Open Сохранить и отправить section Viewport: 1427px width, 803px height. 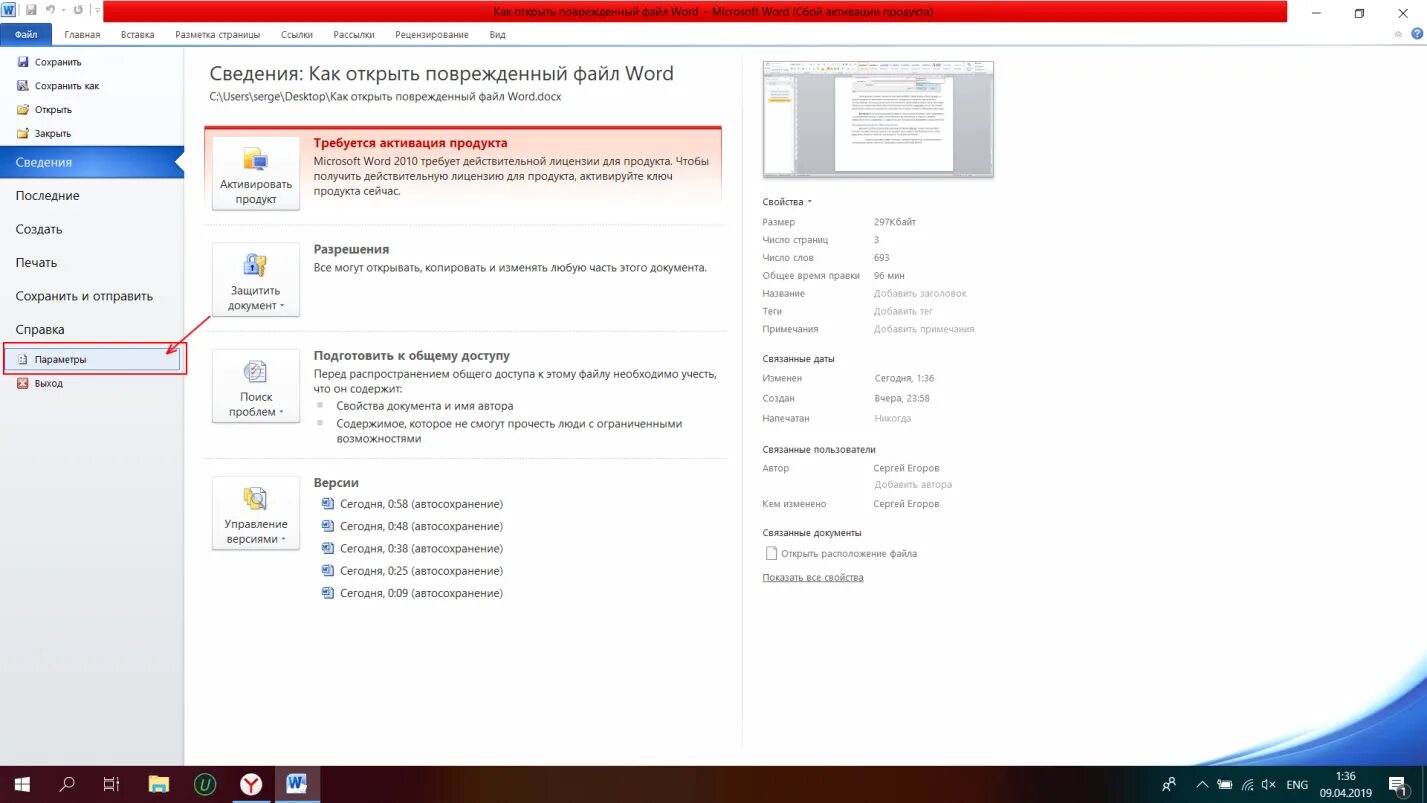[x=84, y=296]
